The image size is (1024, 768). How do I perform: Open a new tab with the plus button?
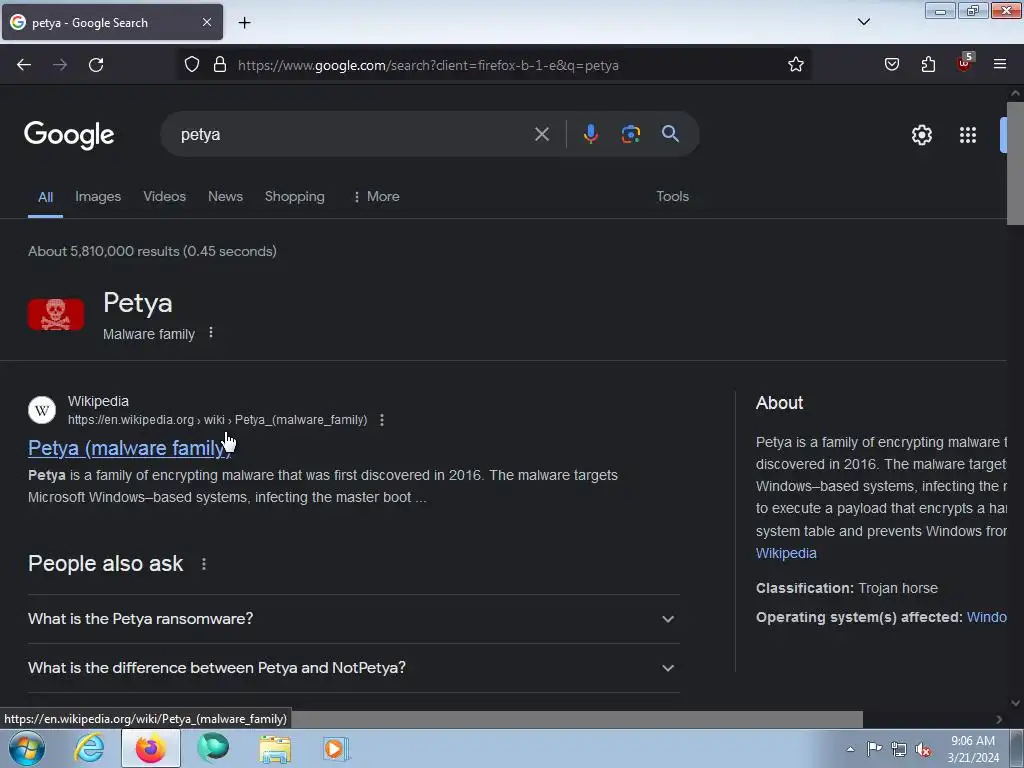click(244, 23)
